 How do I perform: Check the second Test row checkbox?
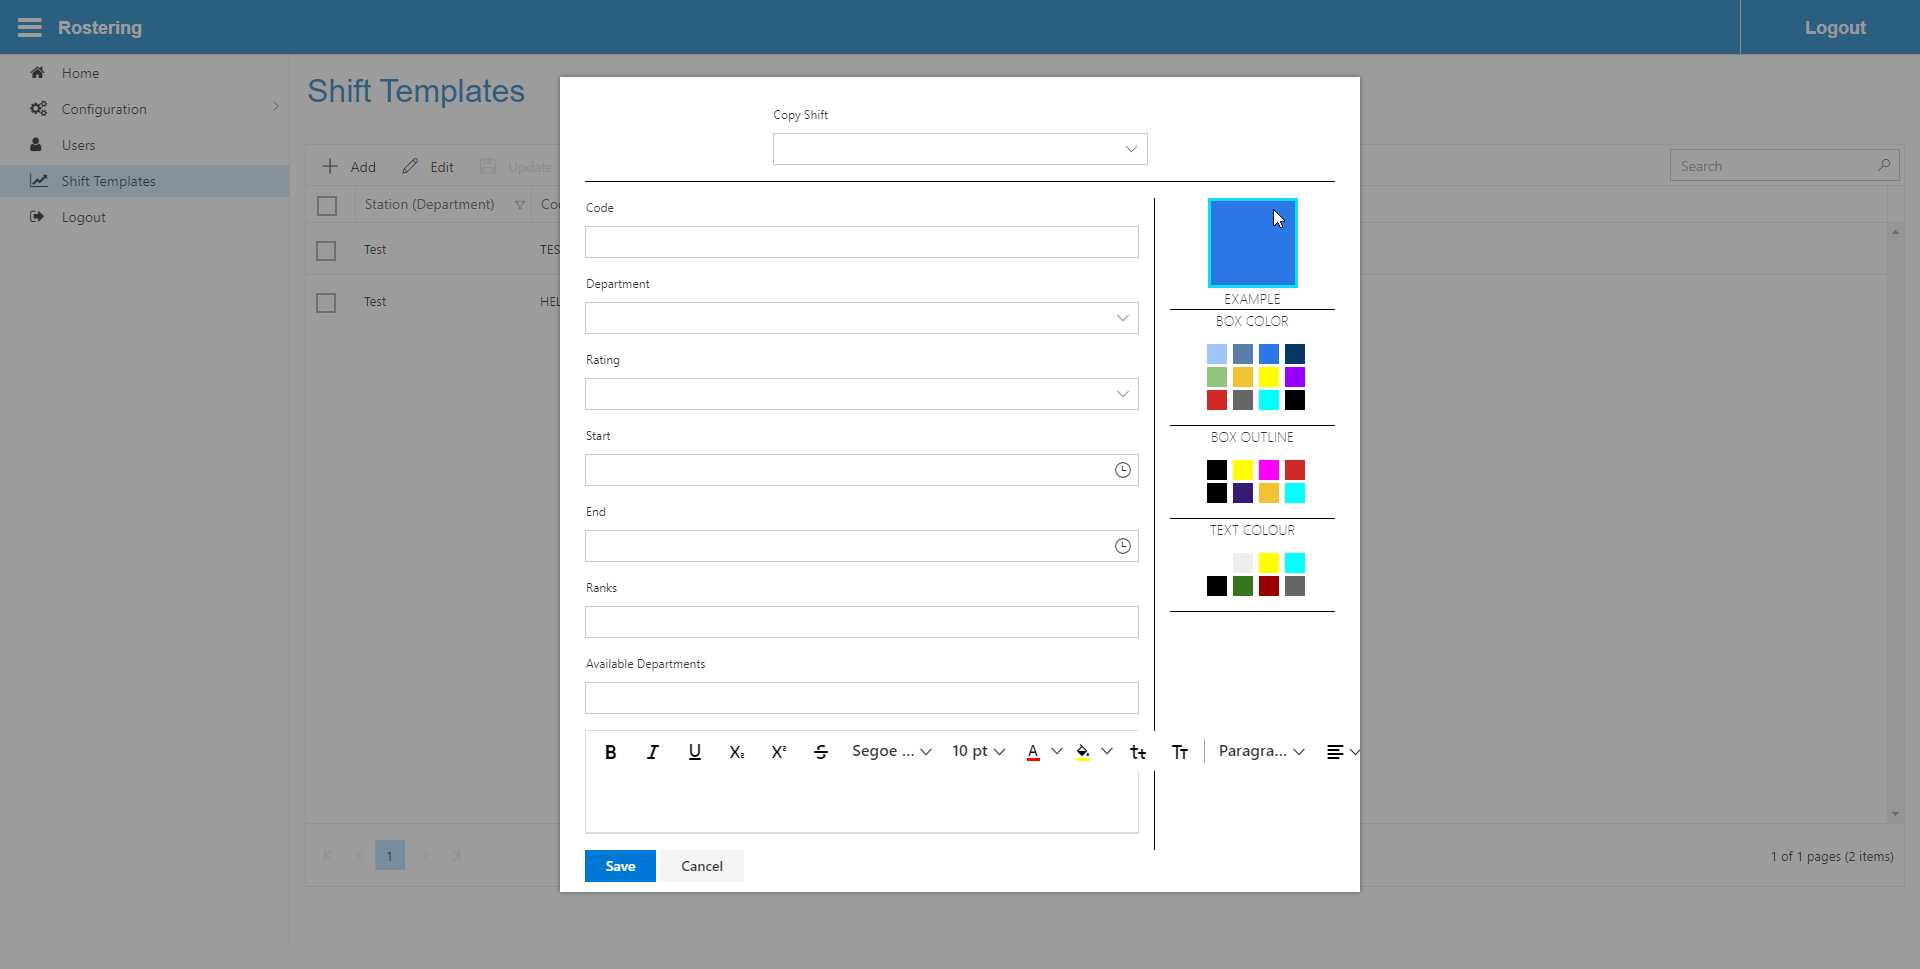pyautogui.click(x=326, y=303)
